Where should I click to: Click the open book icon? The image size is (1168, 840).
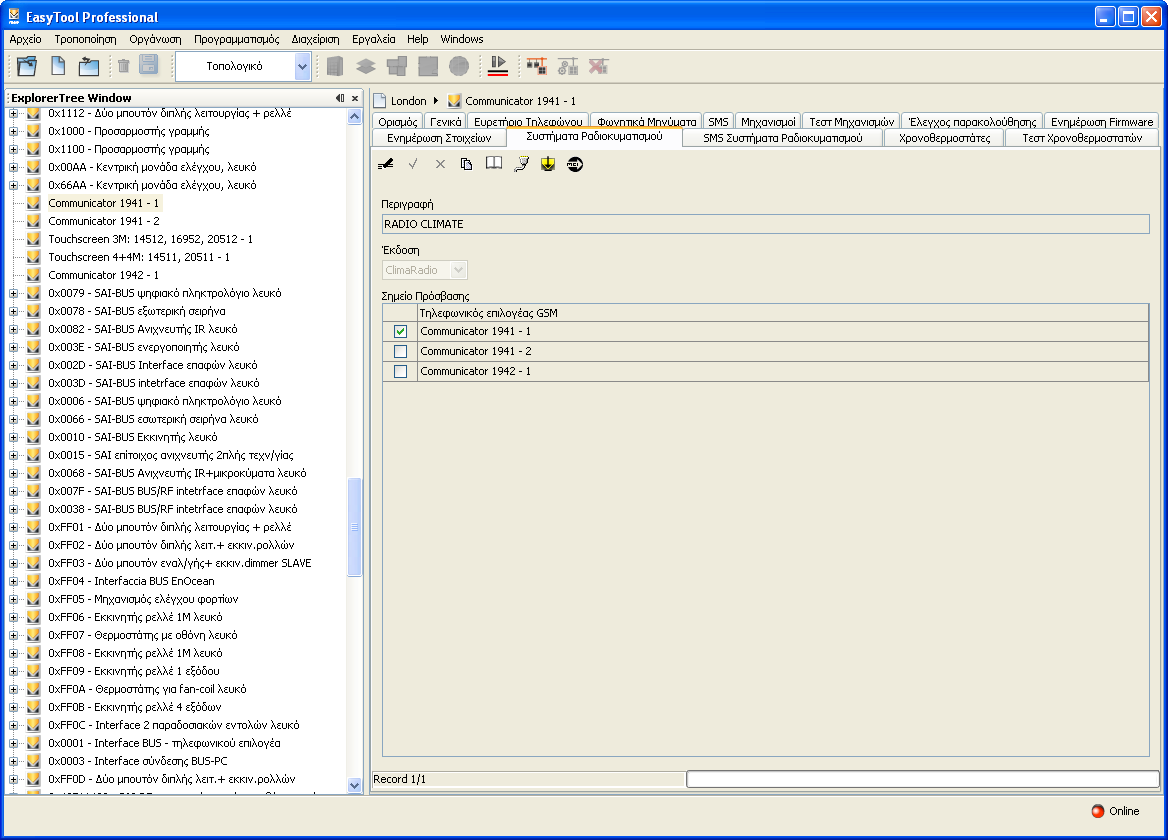(494, 163)
